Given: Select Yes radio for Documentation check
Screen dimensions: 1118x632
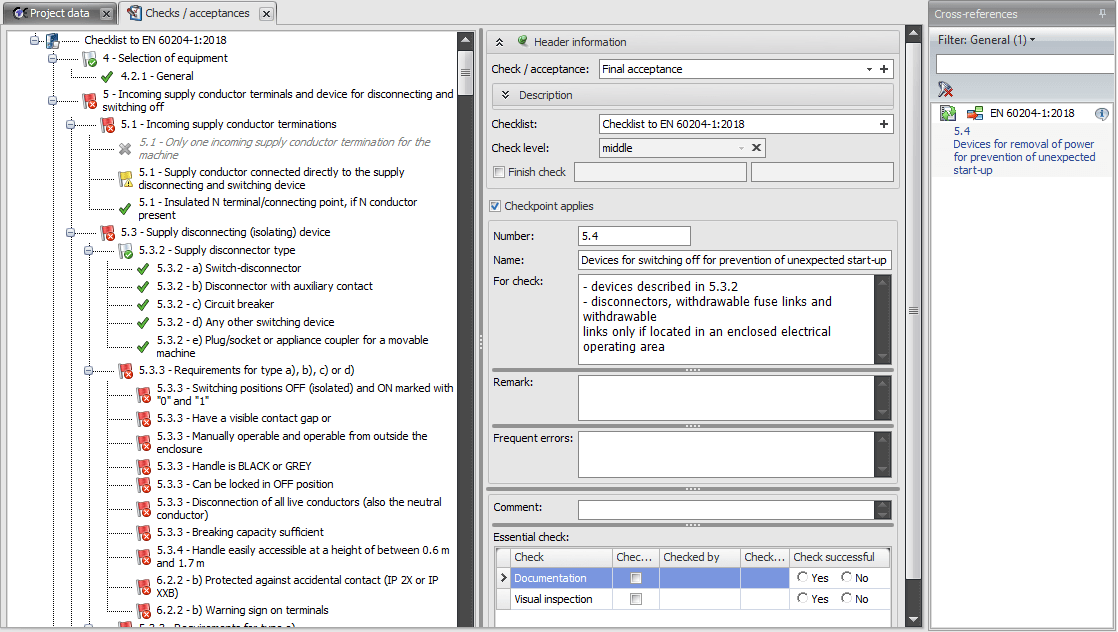Looking at the screenshot, I should (803, 577).
